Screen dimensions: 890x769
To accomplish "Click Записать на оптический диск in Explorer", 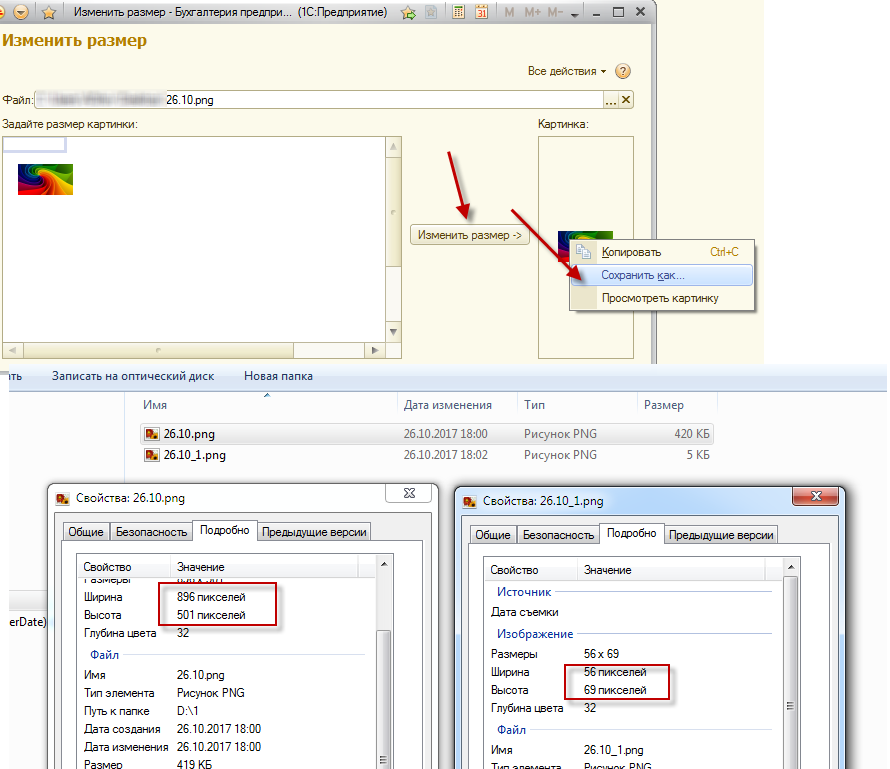I will [x=133, y=376].
